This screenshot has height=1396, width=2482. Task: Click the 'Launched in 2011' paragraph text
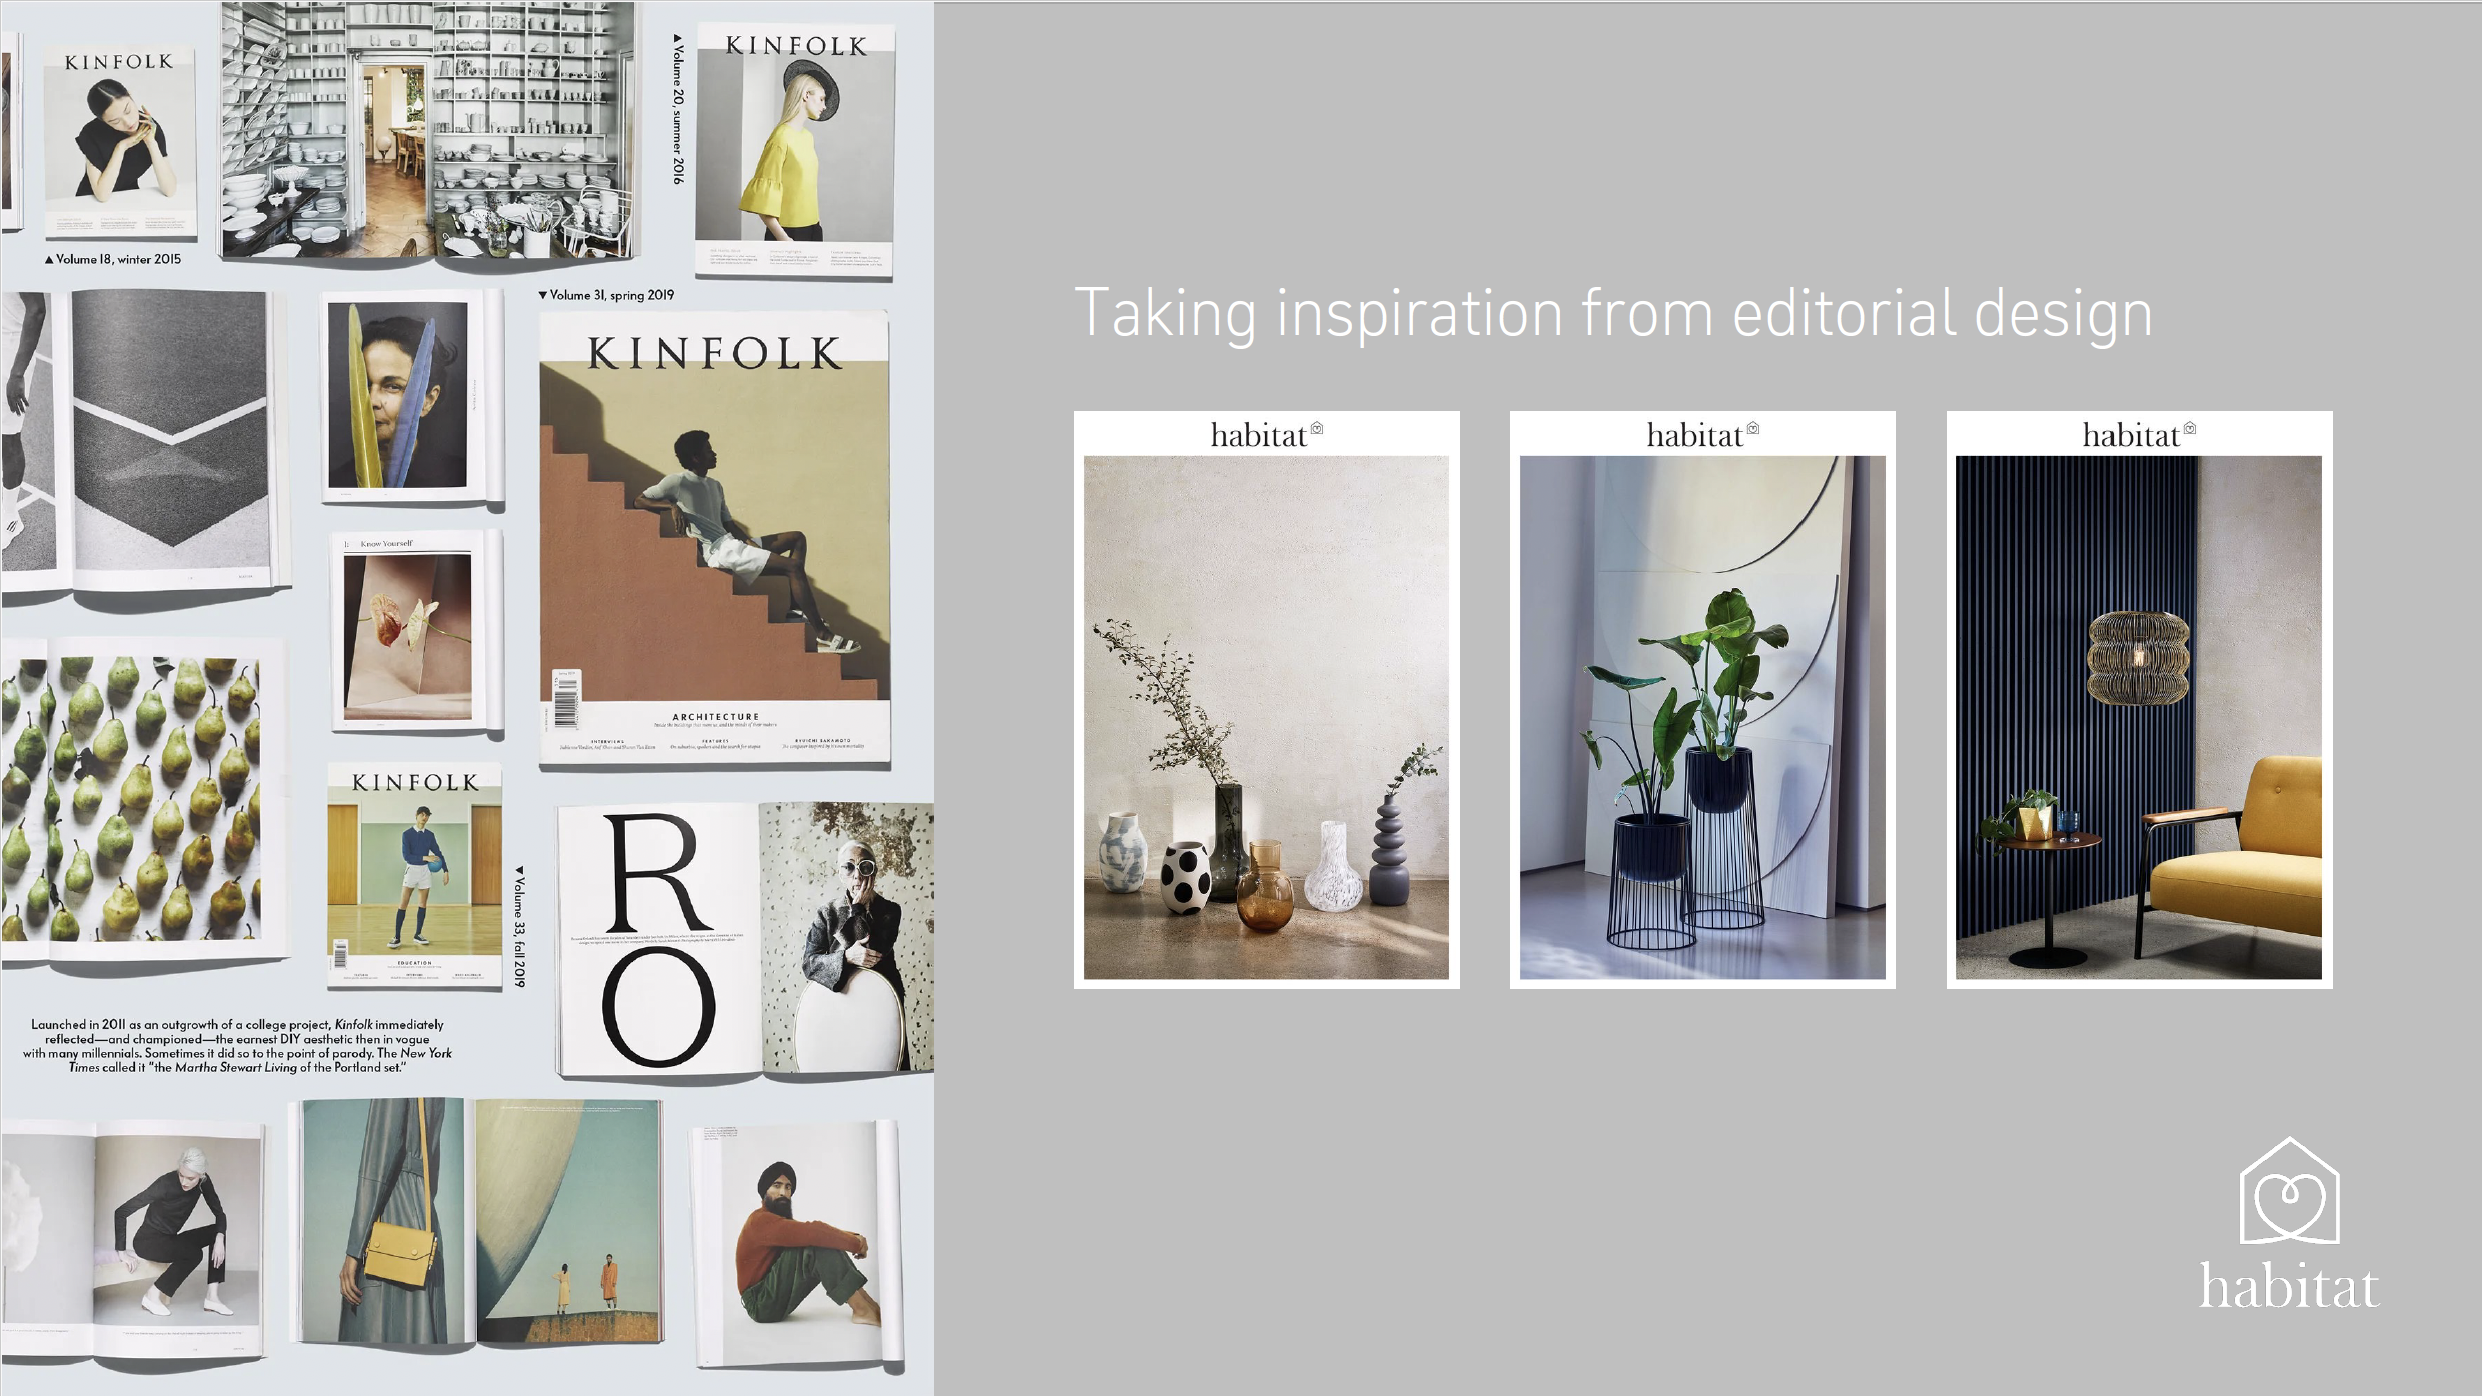tap(237, 1046)
